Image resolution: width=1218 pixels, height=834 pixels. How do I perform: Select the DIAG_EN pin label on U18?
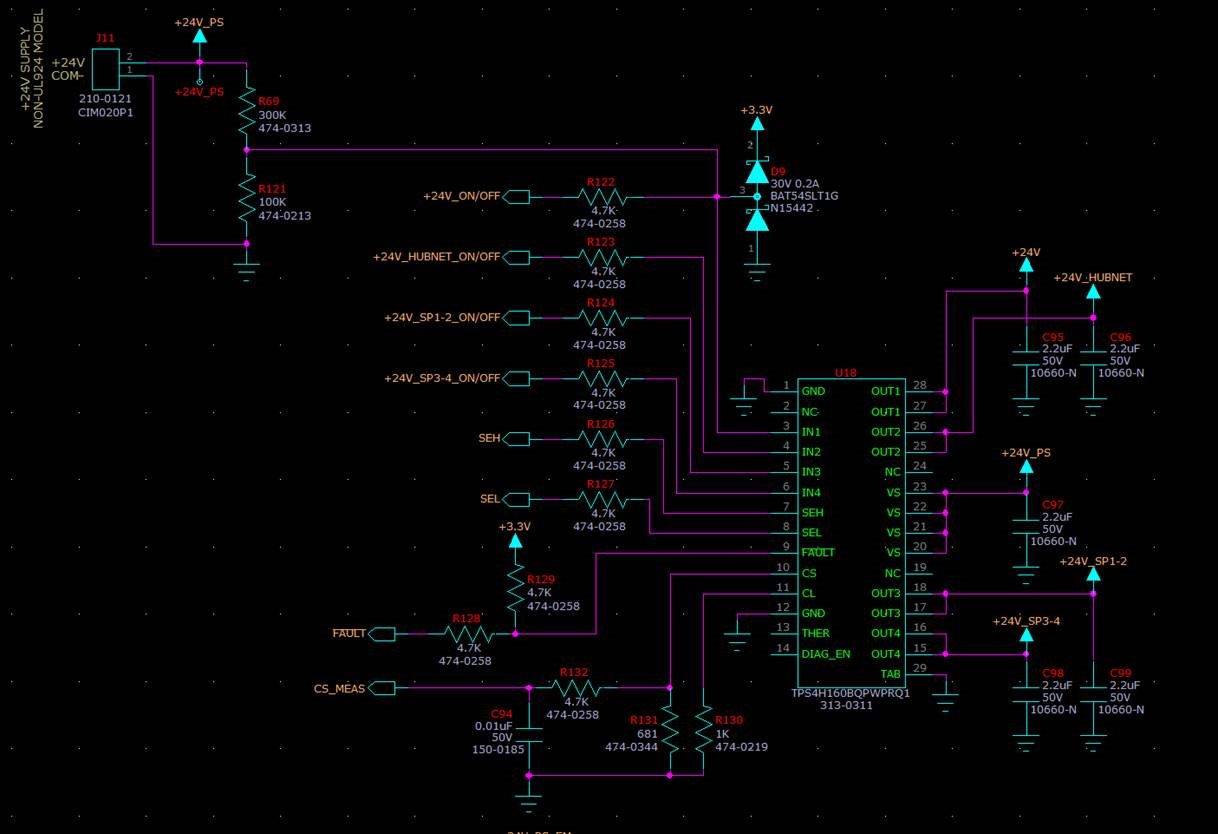click(x=826, y=653)
